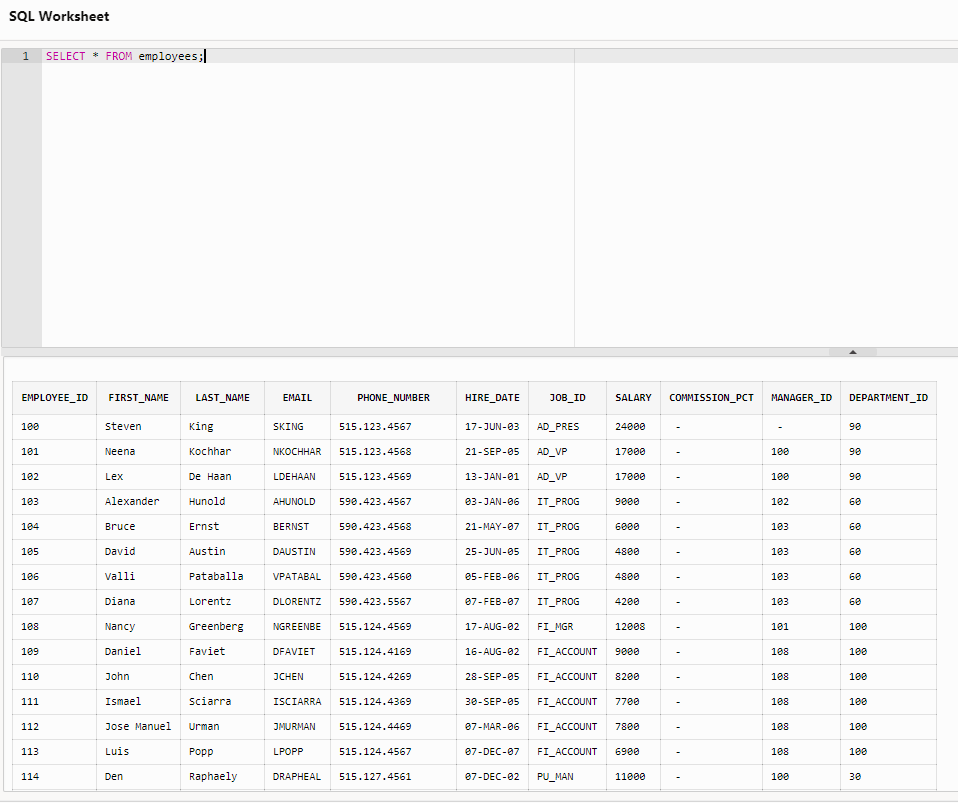The height and width of the screenshot is (803, 958).
Task: Select hire date 07-MAR-06
Action: click(x=492, y=727)
